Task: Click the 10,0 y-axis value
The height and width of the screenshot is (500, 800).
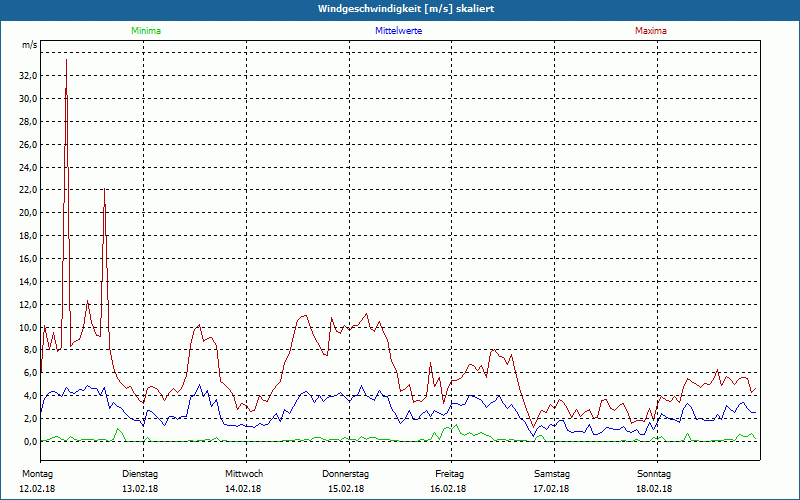Action: pos(29,327)
